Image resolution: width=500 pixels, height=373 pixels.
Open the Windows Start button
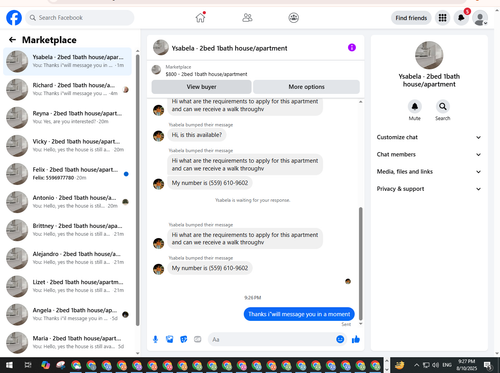[x=9, y=365]
